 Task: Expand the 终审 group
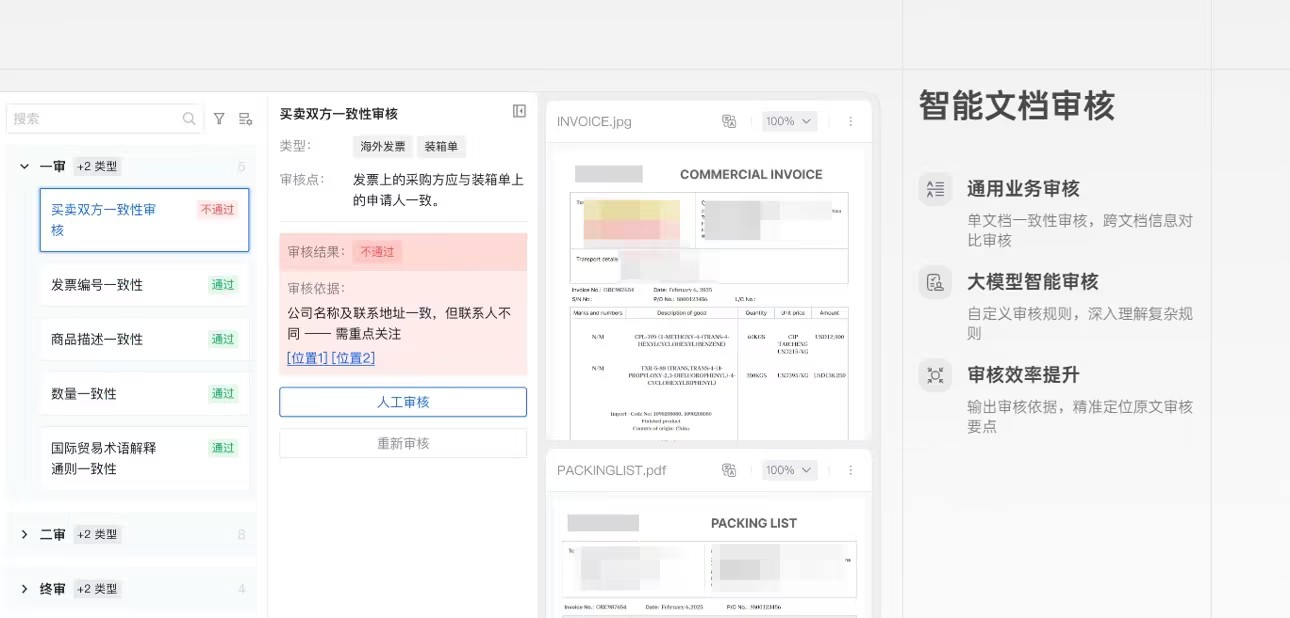(x=25, y=589)
